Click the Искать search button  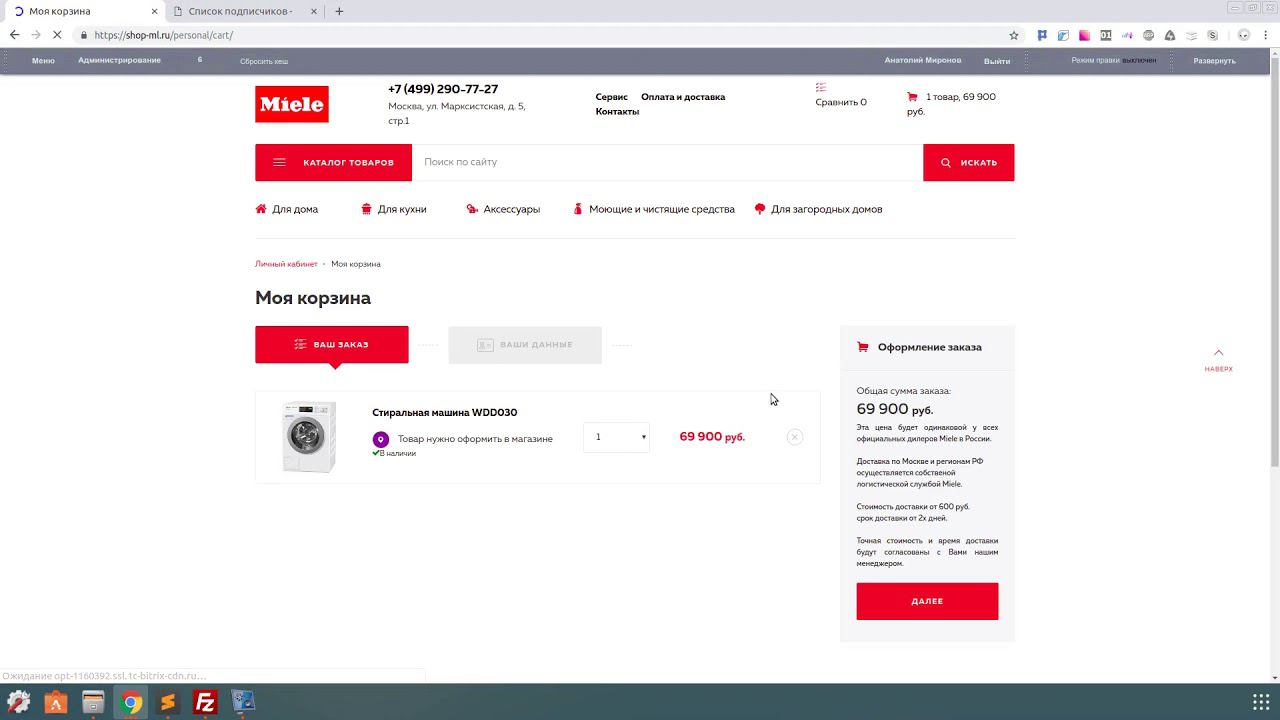click(968, 163)
